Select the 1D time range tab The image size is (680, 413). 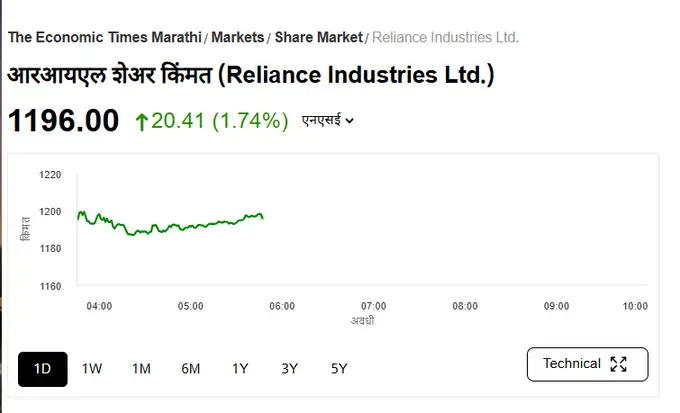pyautogui.click(x=43, y=368)
